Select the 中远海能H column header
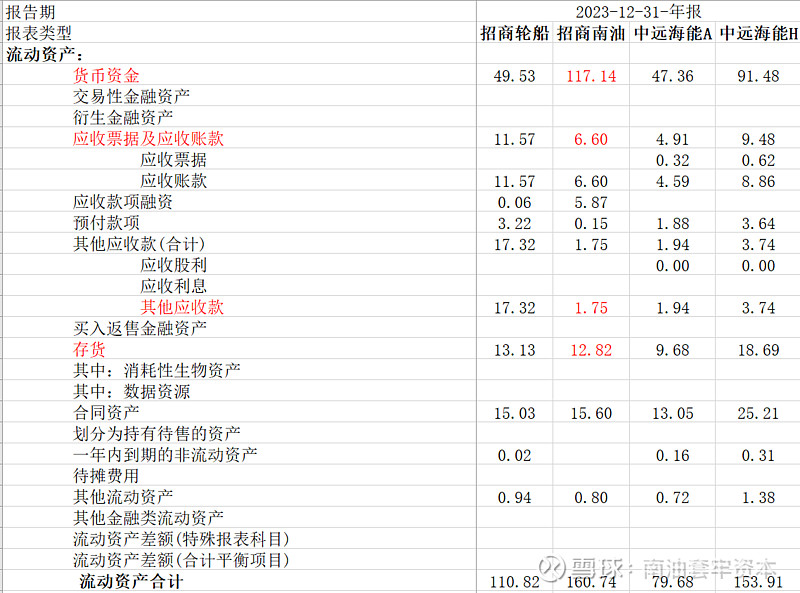Screen dimensions: 800x593 [x=758, y=33]
